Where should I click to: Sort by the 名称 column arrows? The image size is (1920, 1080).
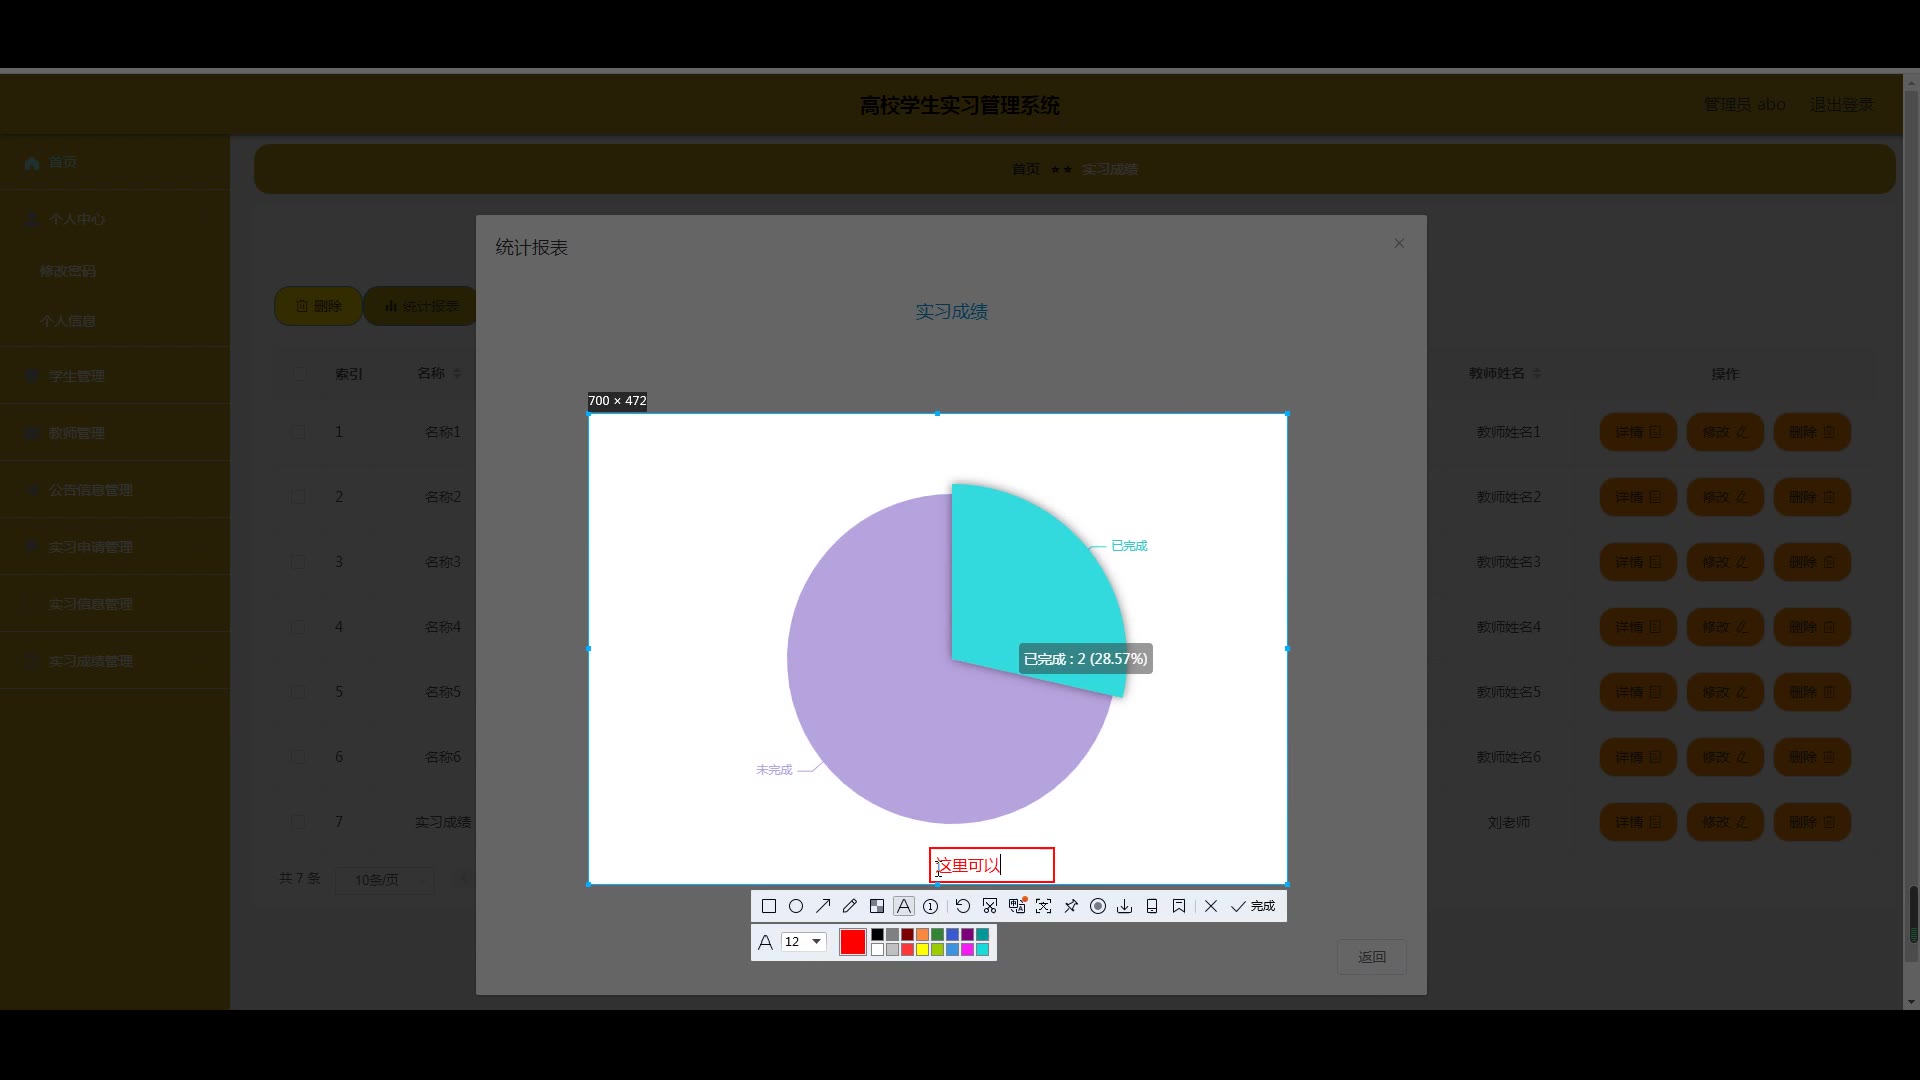[x=457, y=373]
